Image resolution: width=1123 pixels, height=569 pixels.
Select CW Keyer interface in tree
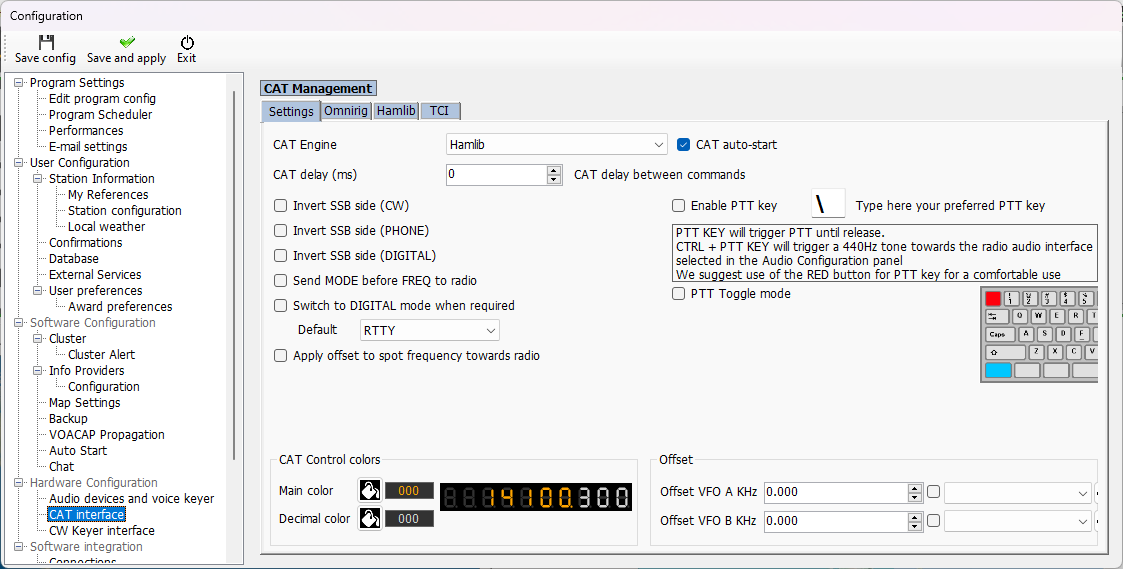pyautogui.click(x=102, y=531)
